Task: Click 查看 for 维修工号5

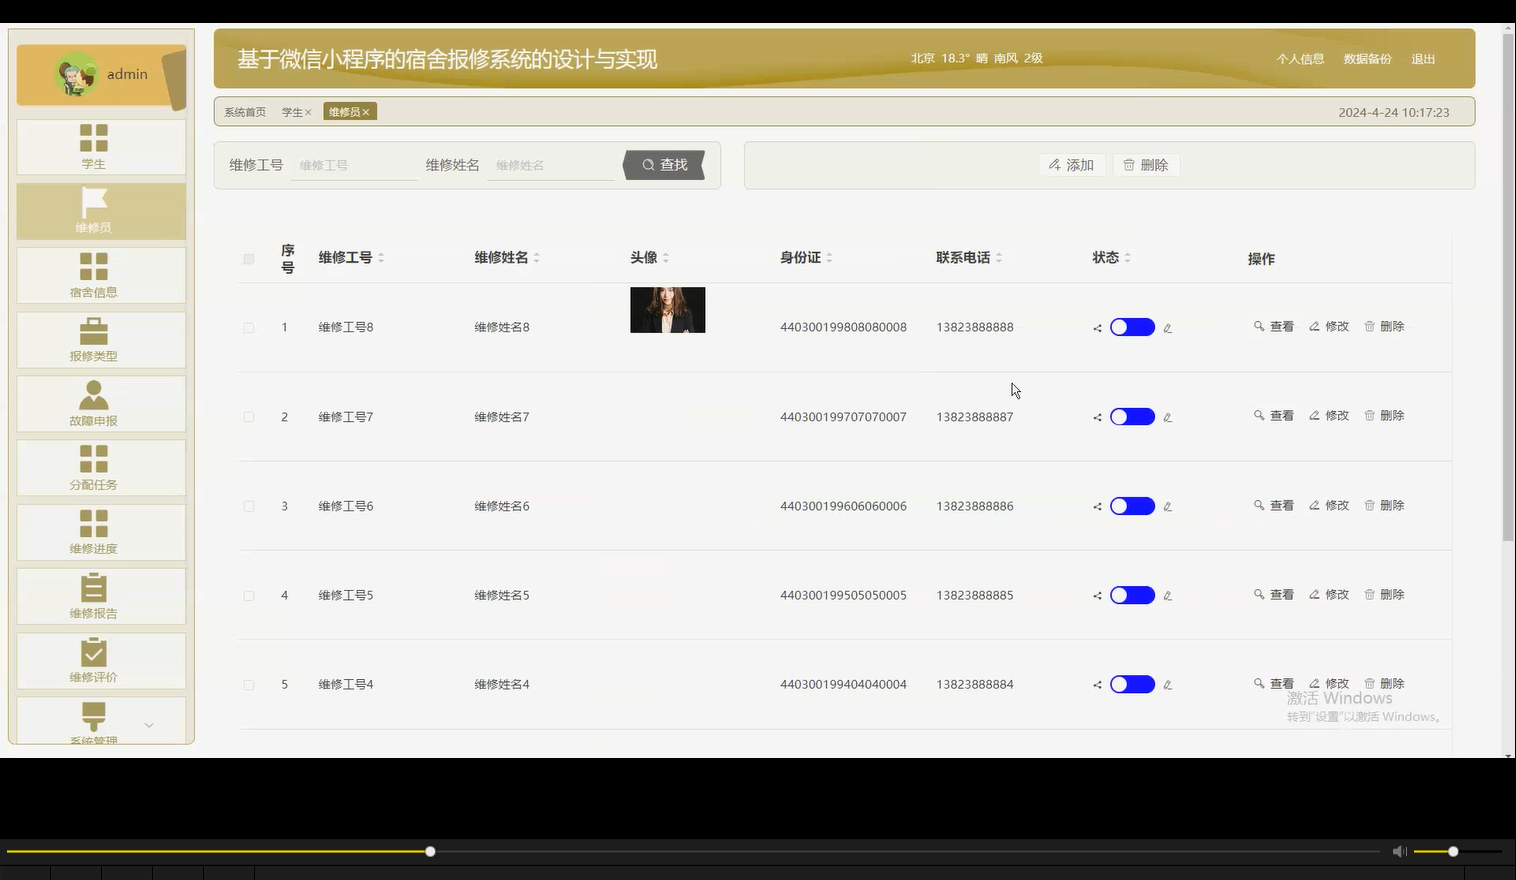Action: 1274,595
